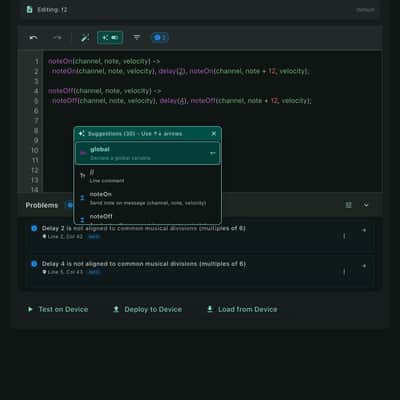Image resolution: width=400 pixels, height=400 pixels.
Task: Click the 'Load from Device' button
Action: (x=242, y=309)
